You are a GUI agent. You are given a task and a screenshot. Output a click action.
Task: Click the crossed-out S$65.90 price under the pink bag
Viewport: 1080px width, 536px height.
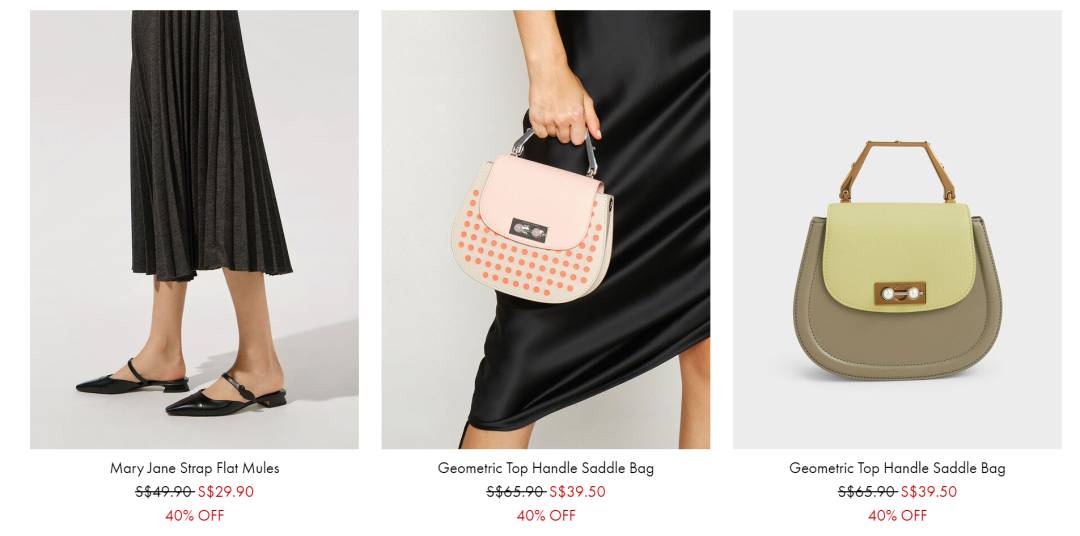pos(516,492)
